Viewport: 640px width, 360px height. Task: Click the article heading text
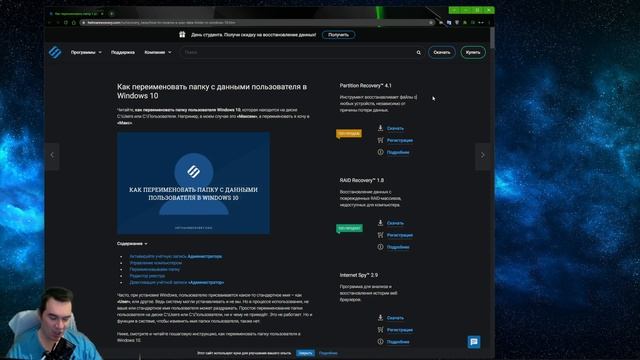point(212,91)
